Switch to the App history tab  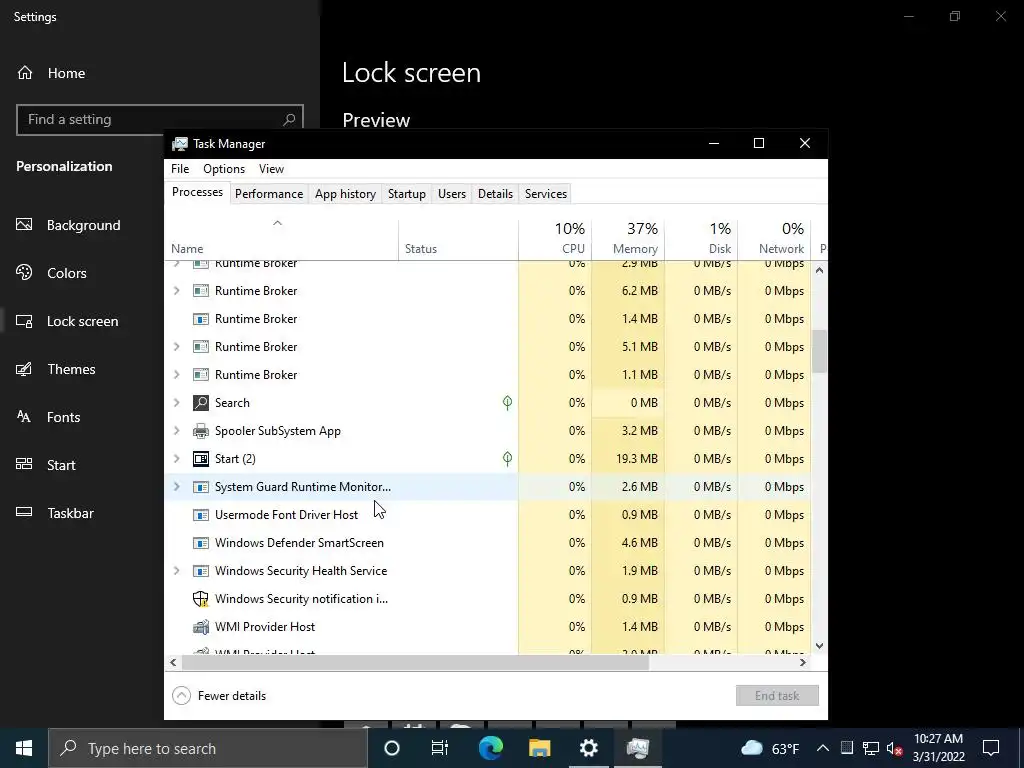(x=345, y=194)
